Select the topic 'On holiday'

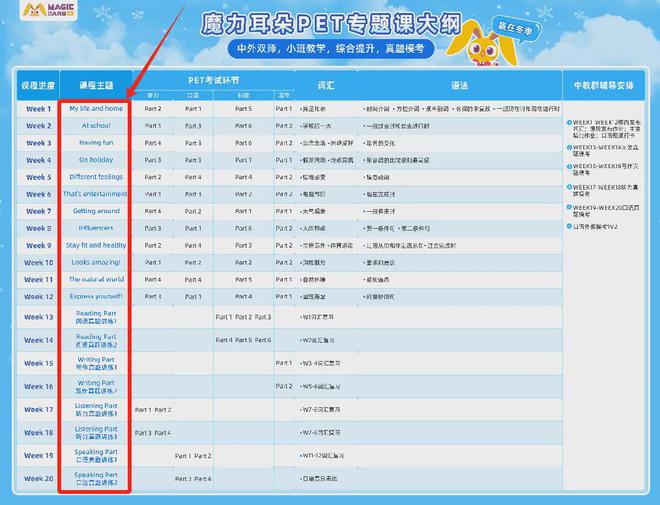96,160
